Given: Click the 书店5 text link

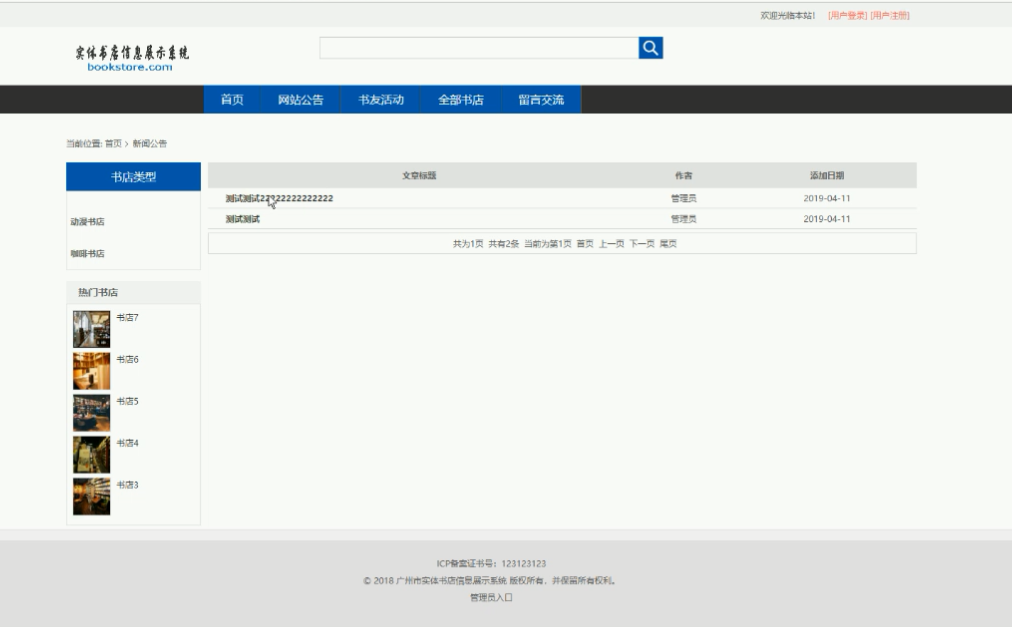Looking at the screenshot, I should (127, 401).
